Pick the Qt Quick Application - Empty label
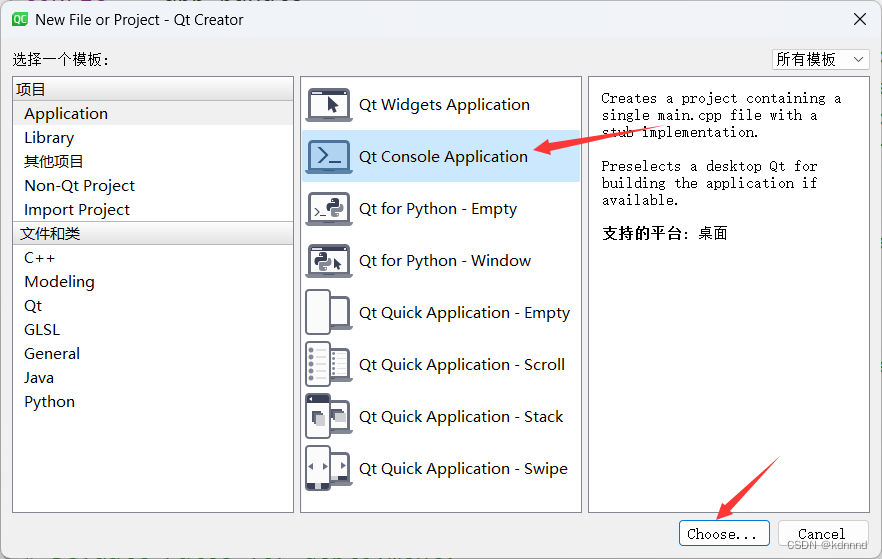The height and width of the screenshot is (559, 882). 465,313
